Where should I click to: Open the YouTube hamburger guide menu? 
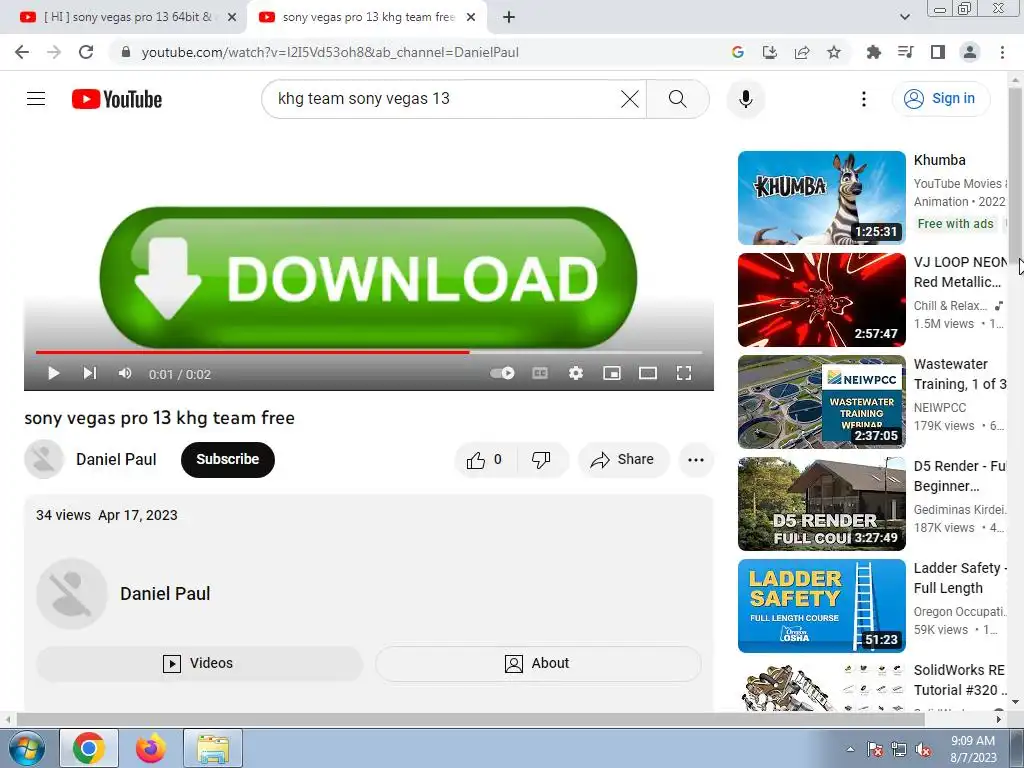36,99
